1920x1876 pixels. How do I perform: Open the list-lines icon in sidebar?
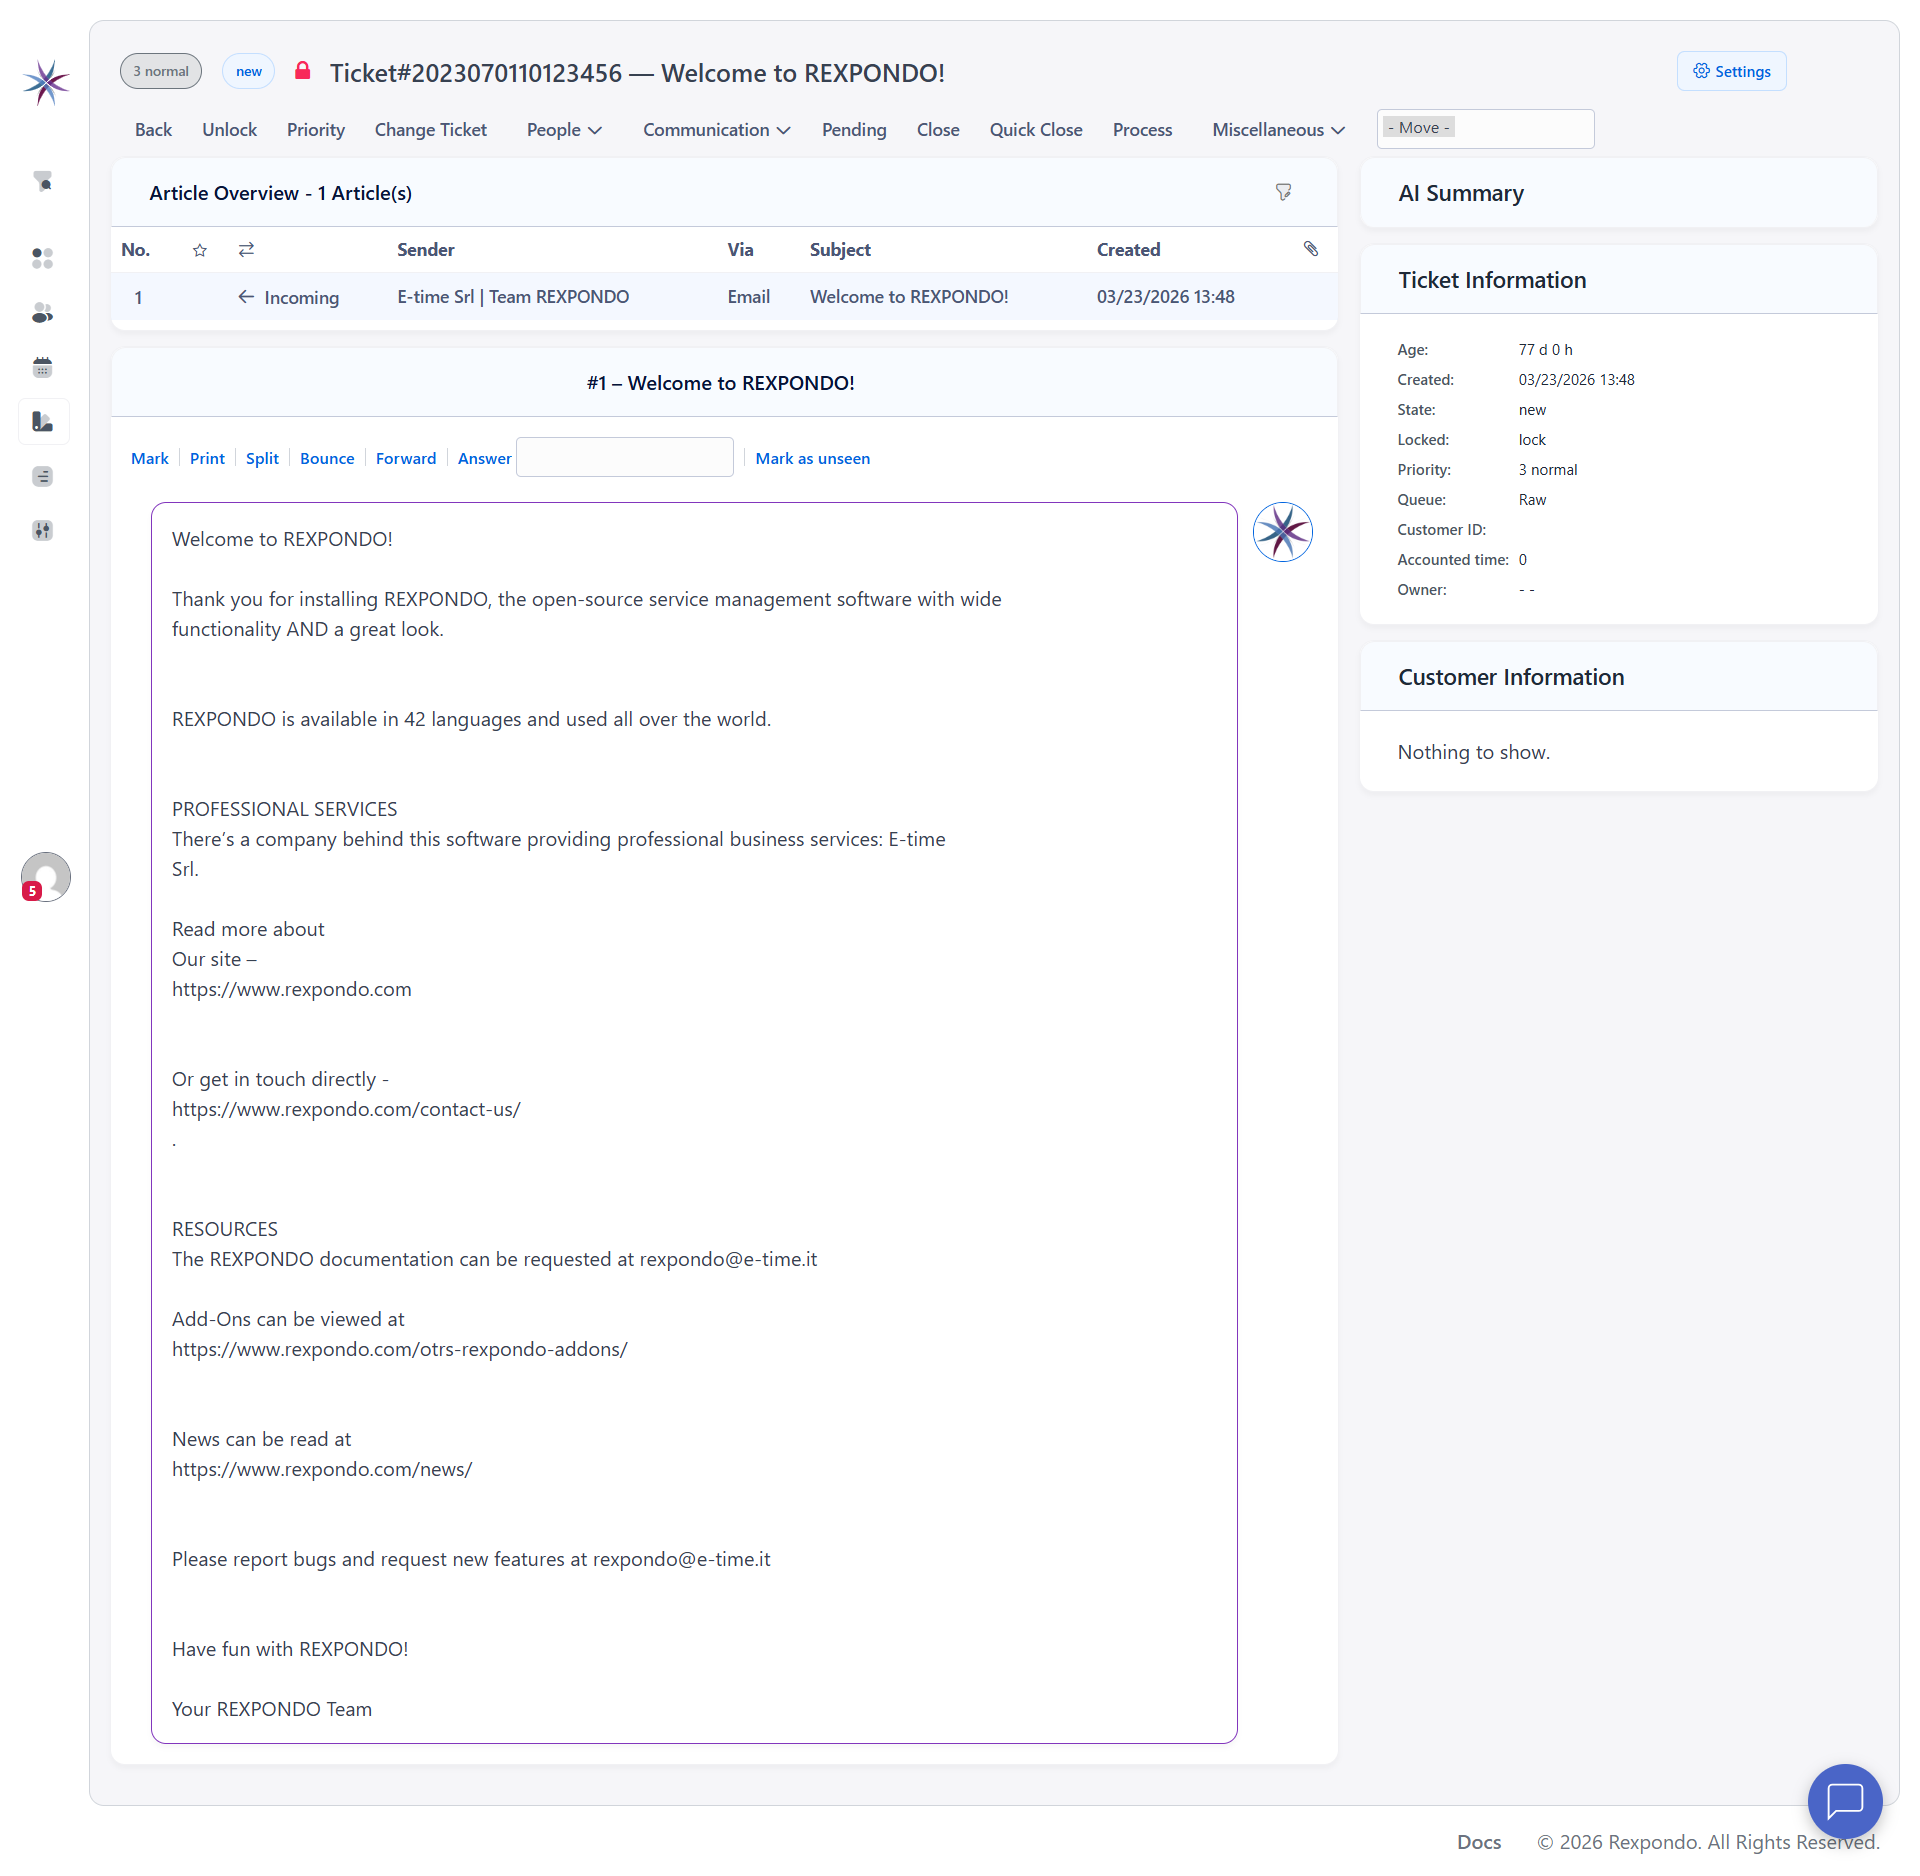[x=42, y=476]
